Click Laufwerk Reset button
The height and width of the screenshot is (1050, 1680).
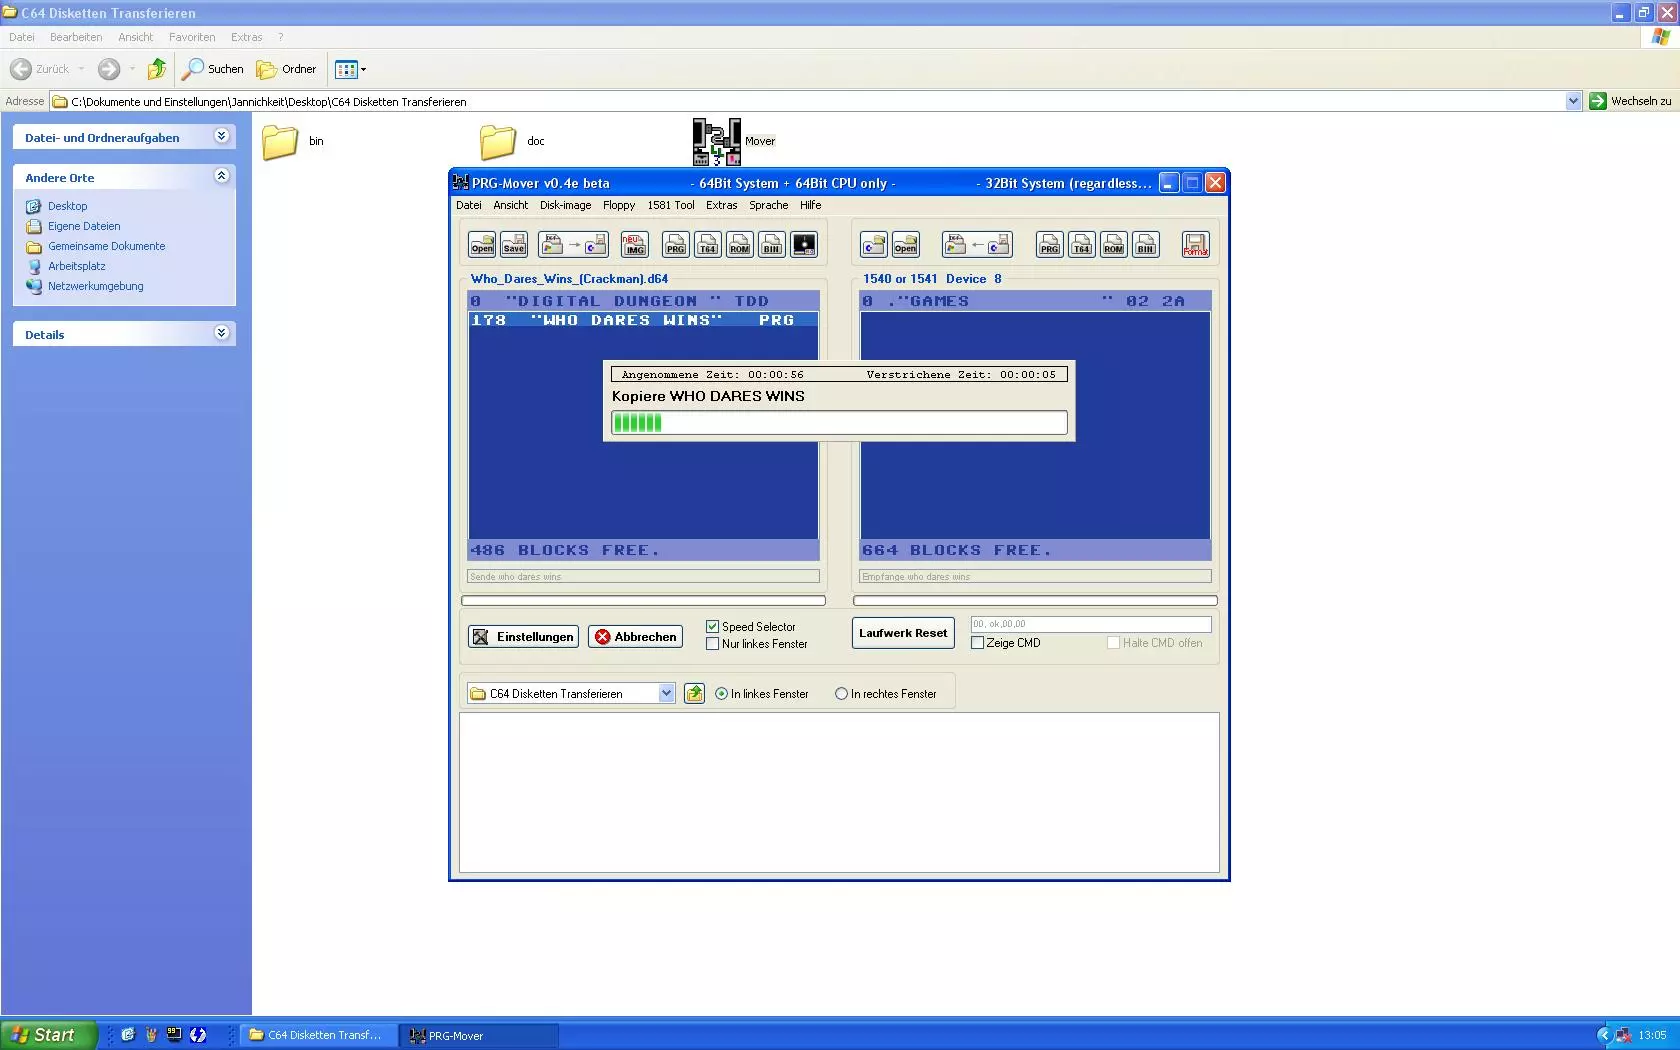[x=903, y=633]
